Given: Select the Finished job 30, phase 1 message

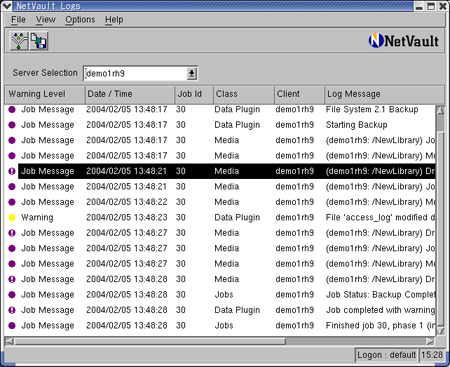Looking at the screenshot, I should 380,326.
